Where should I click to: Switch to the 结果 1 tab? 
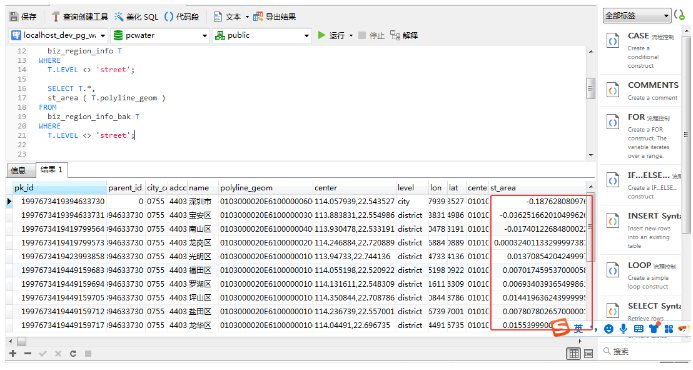pos(51,170)
